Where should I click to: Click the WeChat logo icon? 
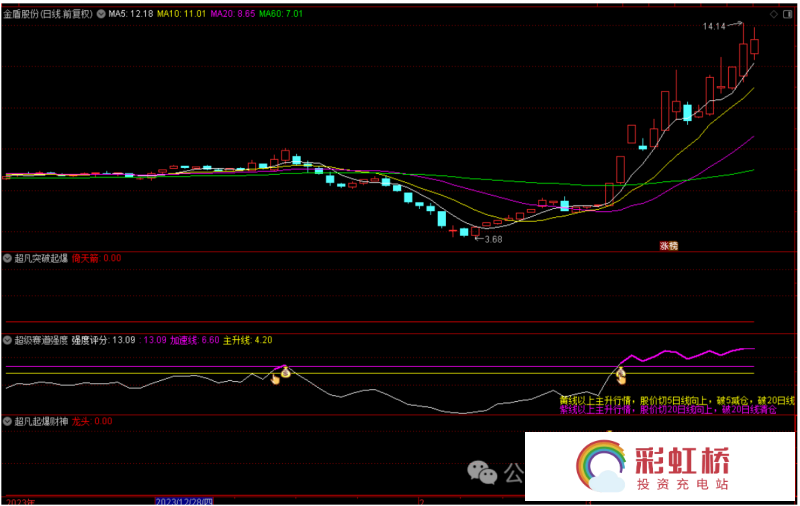[x=483, y=470]
